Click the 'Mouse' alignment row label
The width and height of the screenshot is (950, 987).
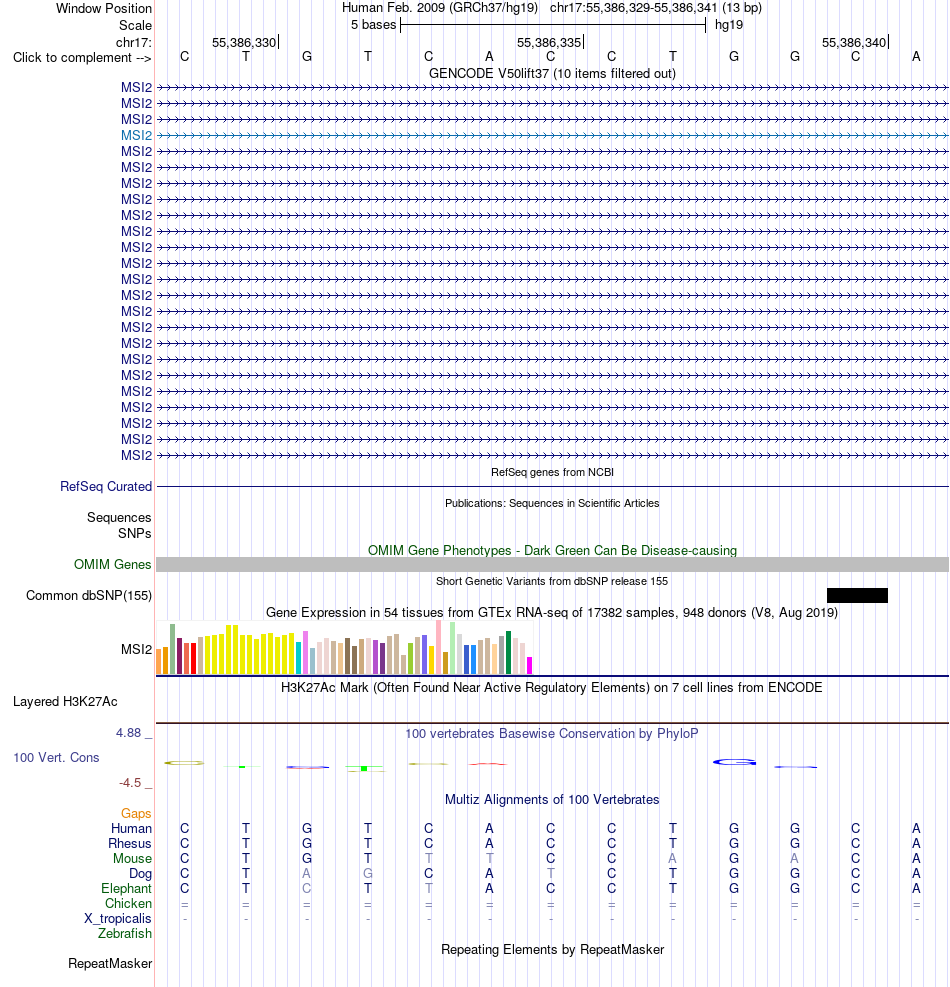(x=132, y=859)
